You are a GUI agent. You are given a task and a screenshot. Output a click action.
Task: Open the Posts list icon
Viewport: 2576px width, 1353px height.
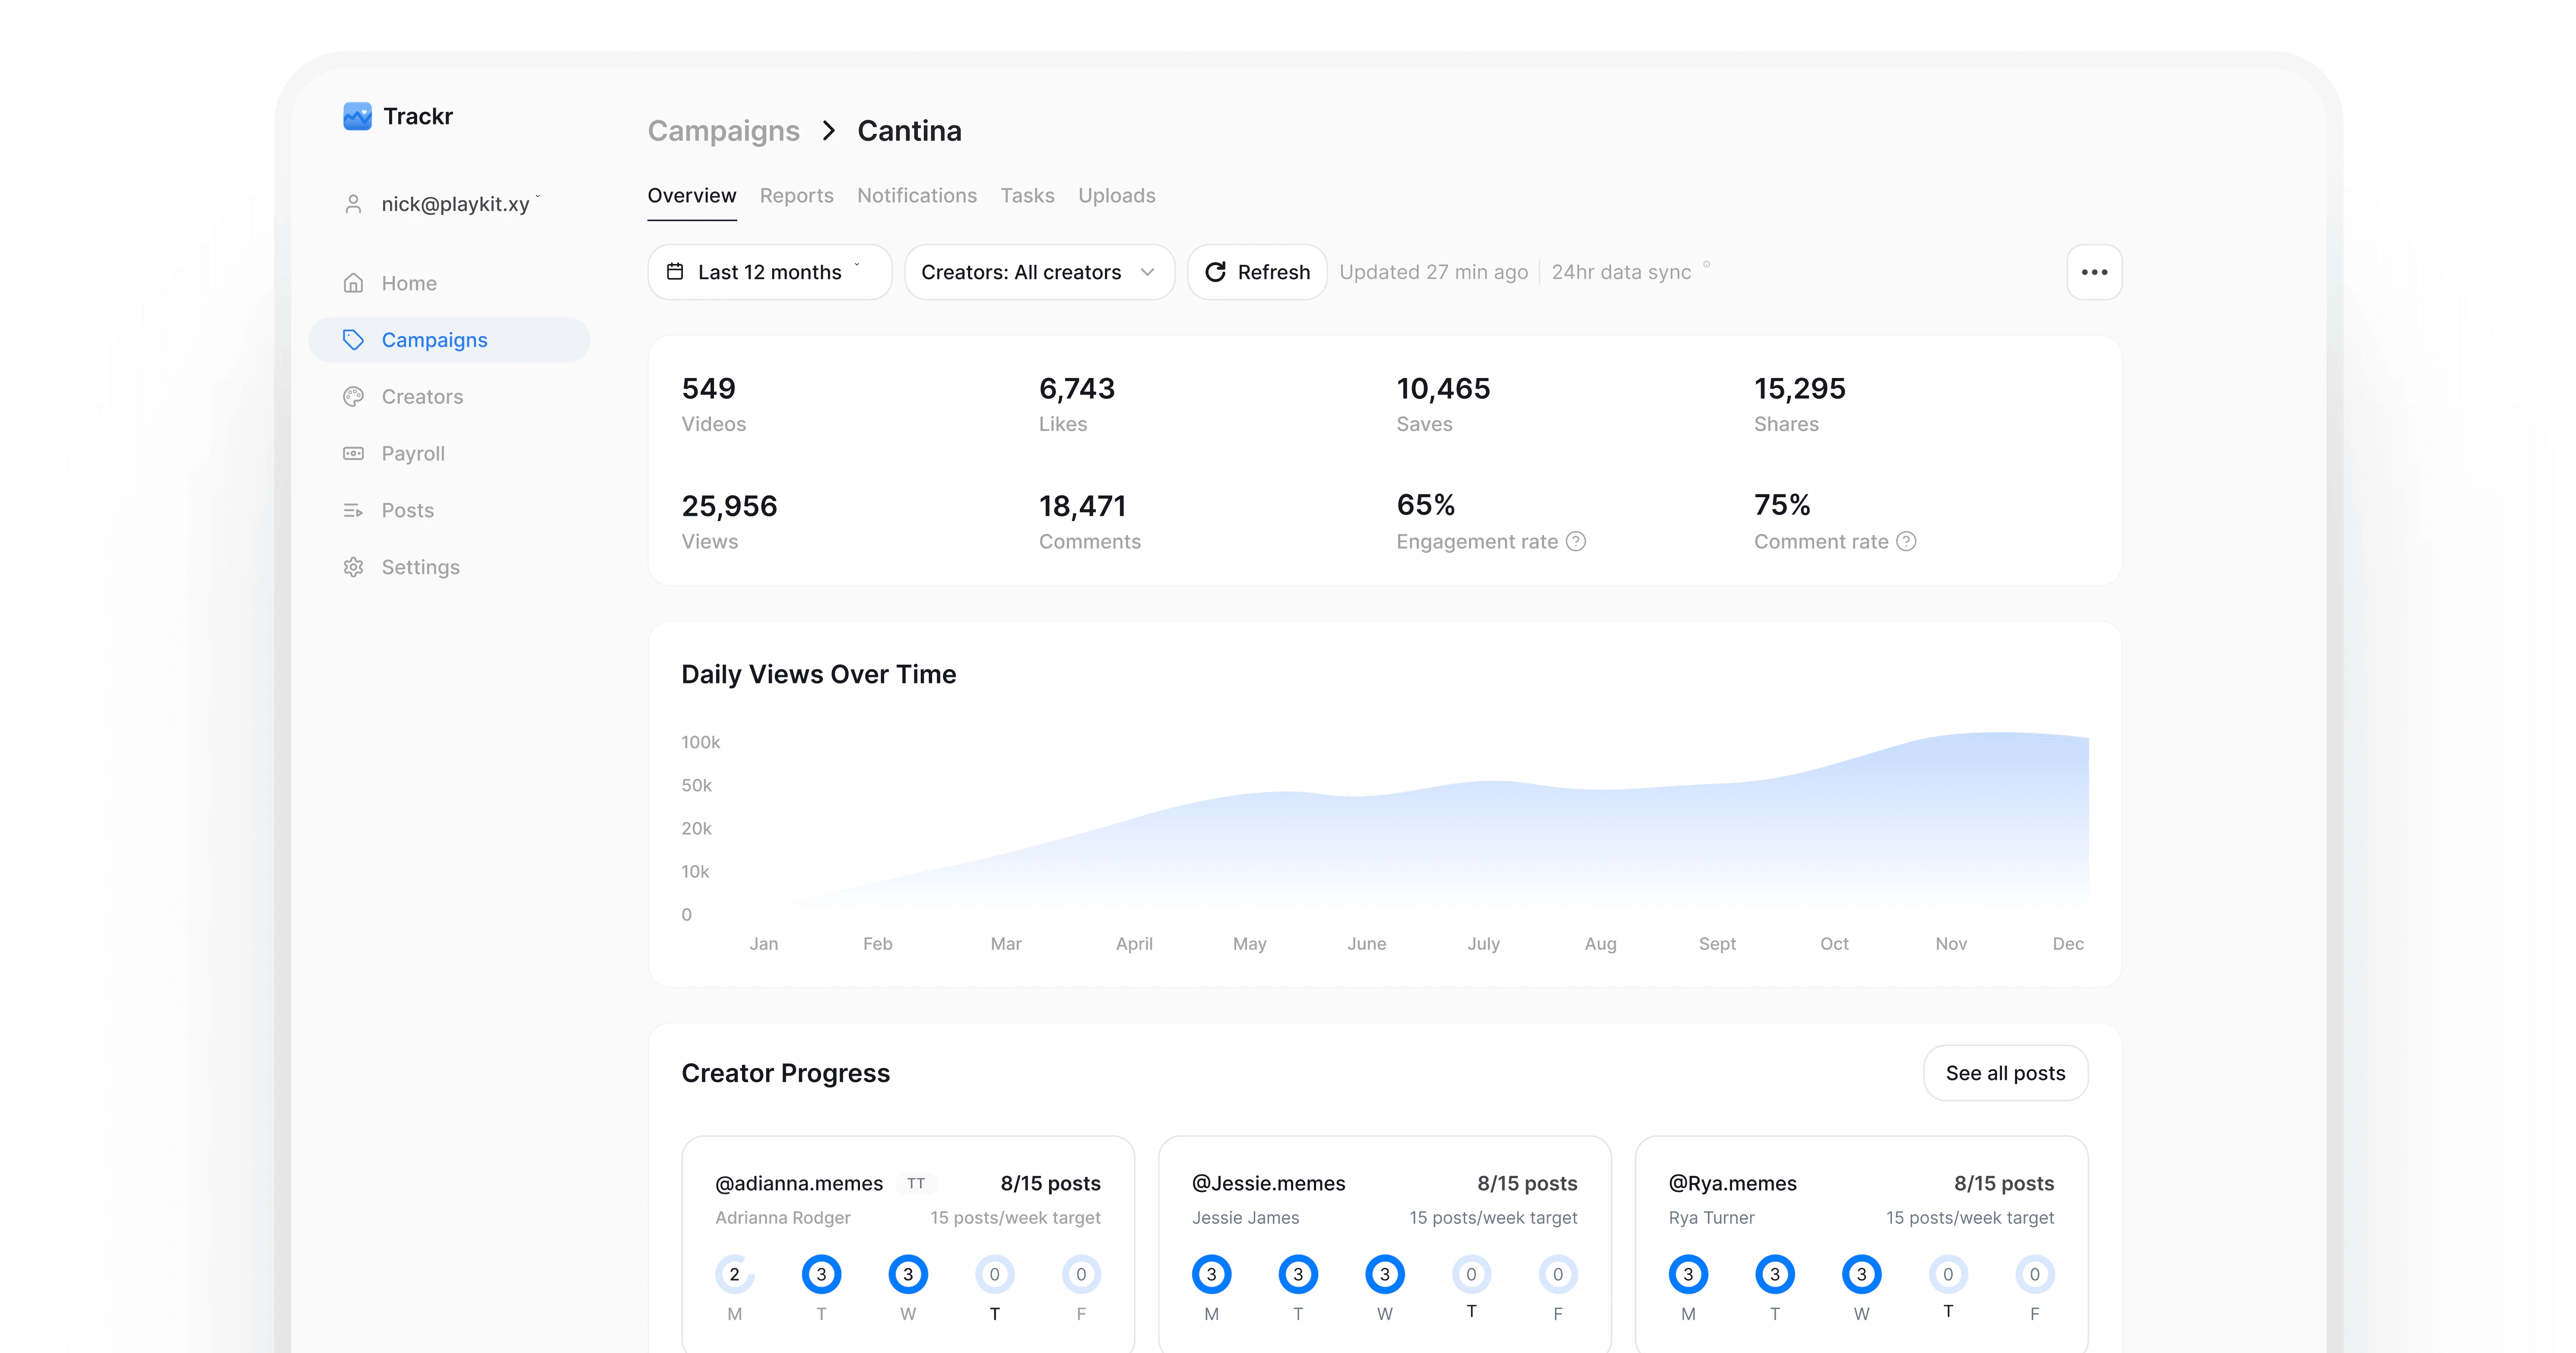(x=353, y=510)
